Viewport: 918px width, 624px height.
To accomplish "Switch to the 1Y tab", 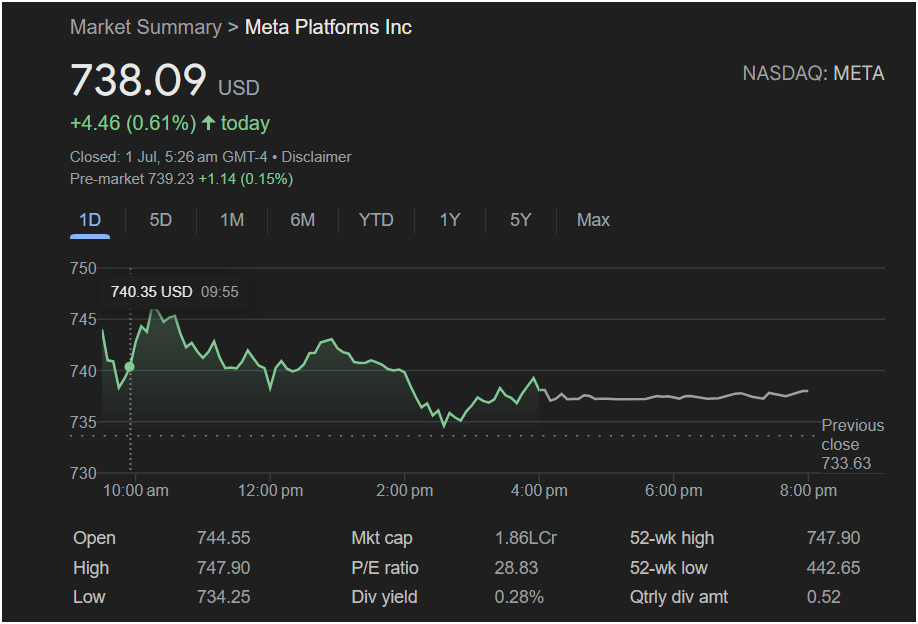I will coord(450,220).
